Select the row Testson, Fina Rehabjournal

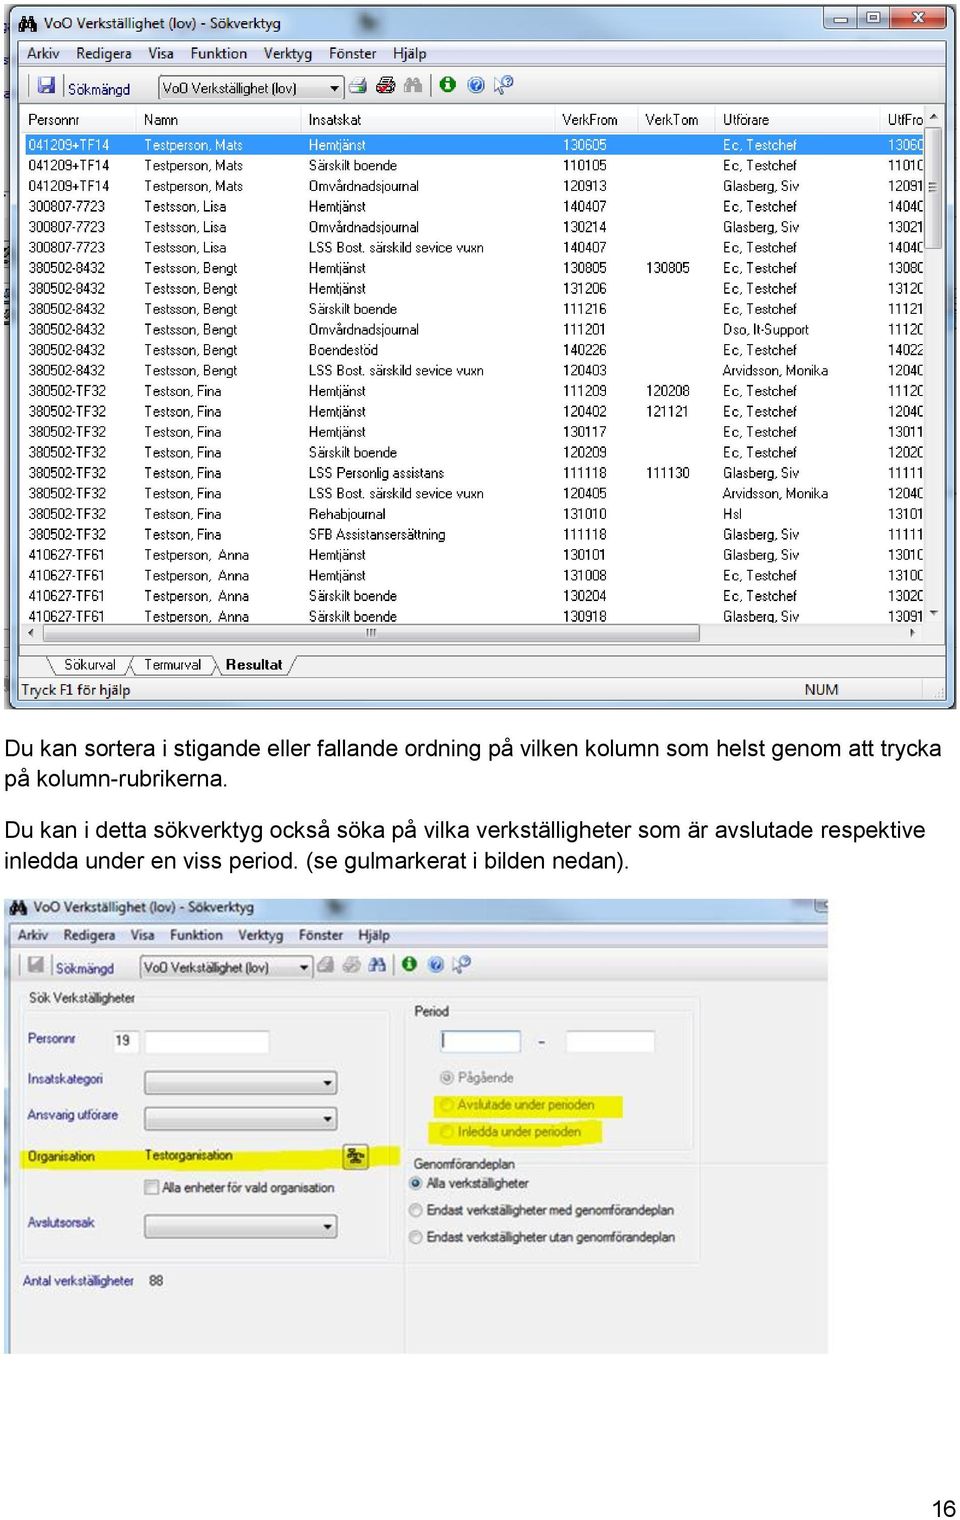474,514
